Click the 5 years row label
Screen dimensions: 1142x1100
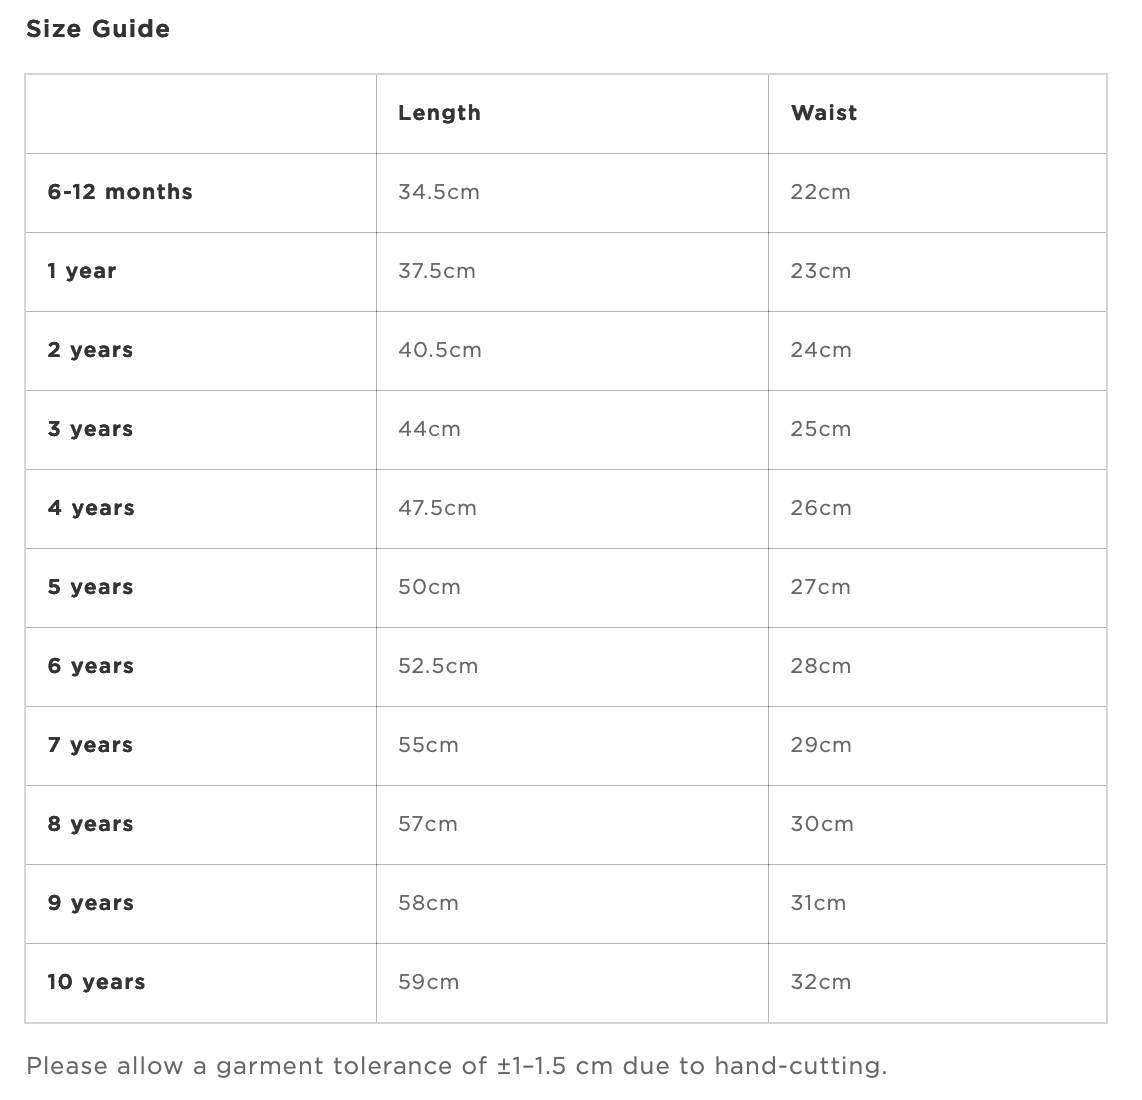click(90, 586)
